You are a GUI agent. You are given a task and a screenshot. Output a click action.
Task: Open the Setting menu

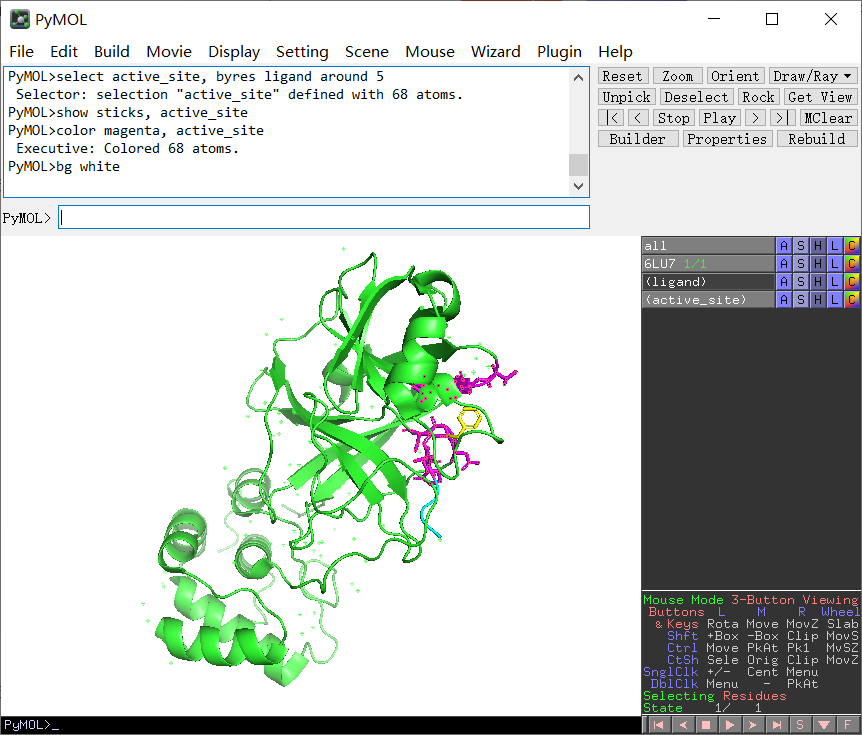coord(302,52)
